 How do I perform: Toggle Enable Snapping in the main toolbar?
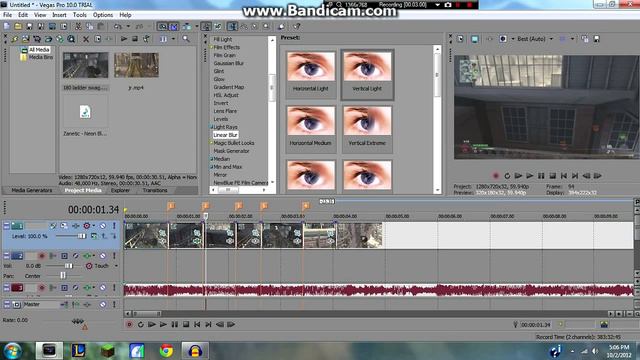click(162, 27)
